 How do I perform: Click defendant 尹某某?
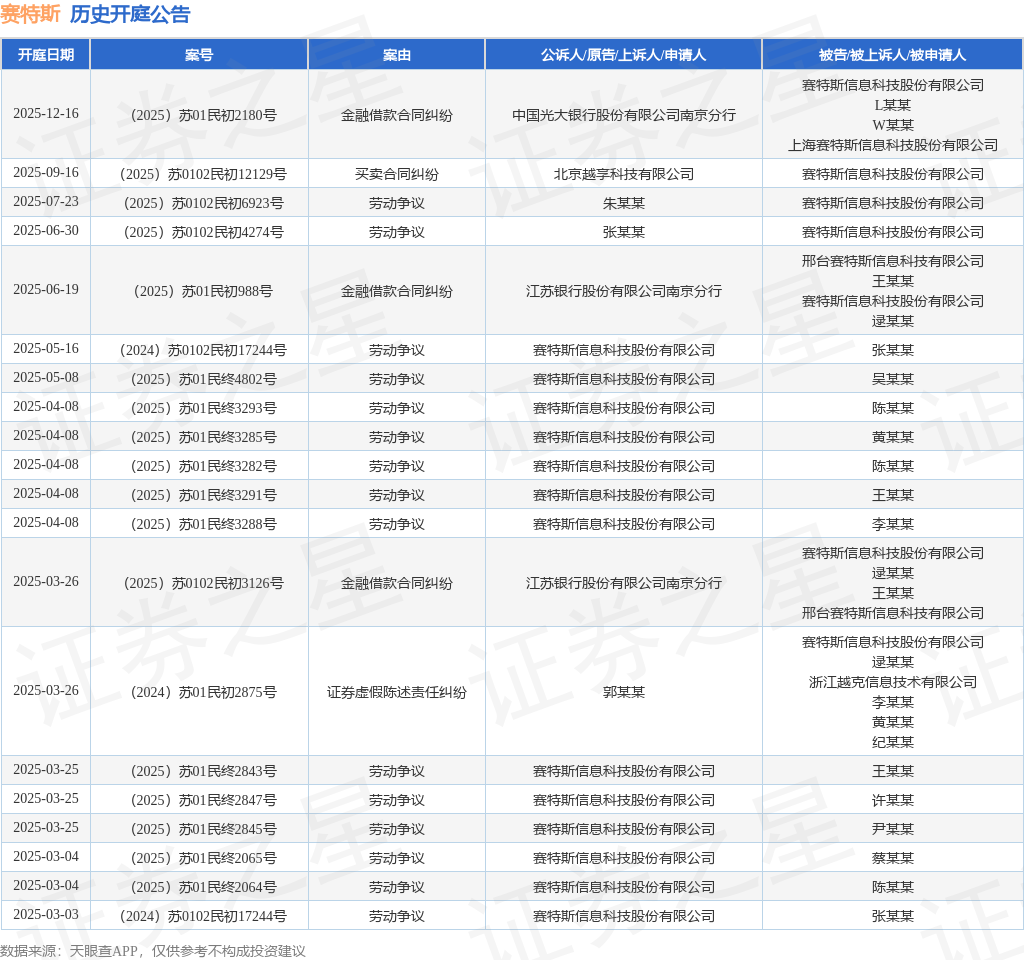coord(893,829)
